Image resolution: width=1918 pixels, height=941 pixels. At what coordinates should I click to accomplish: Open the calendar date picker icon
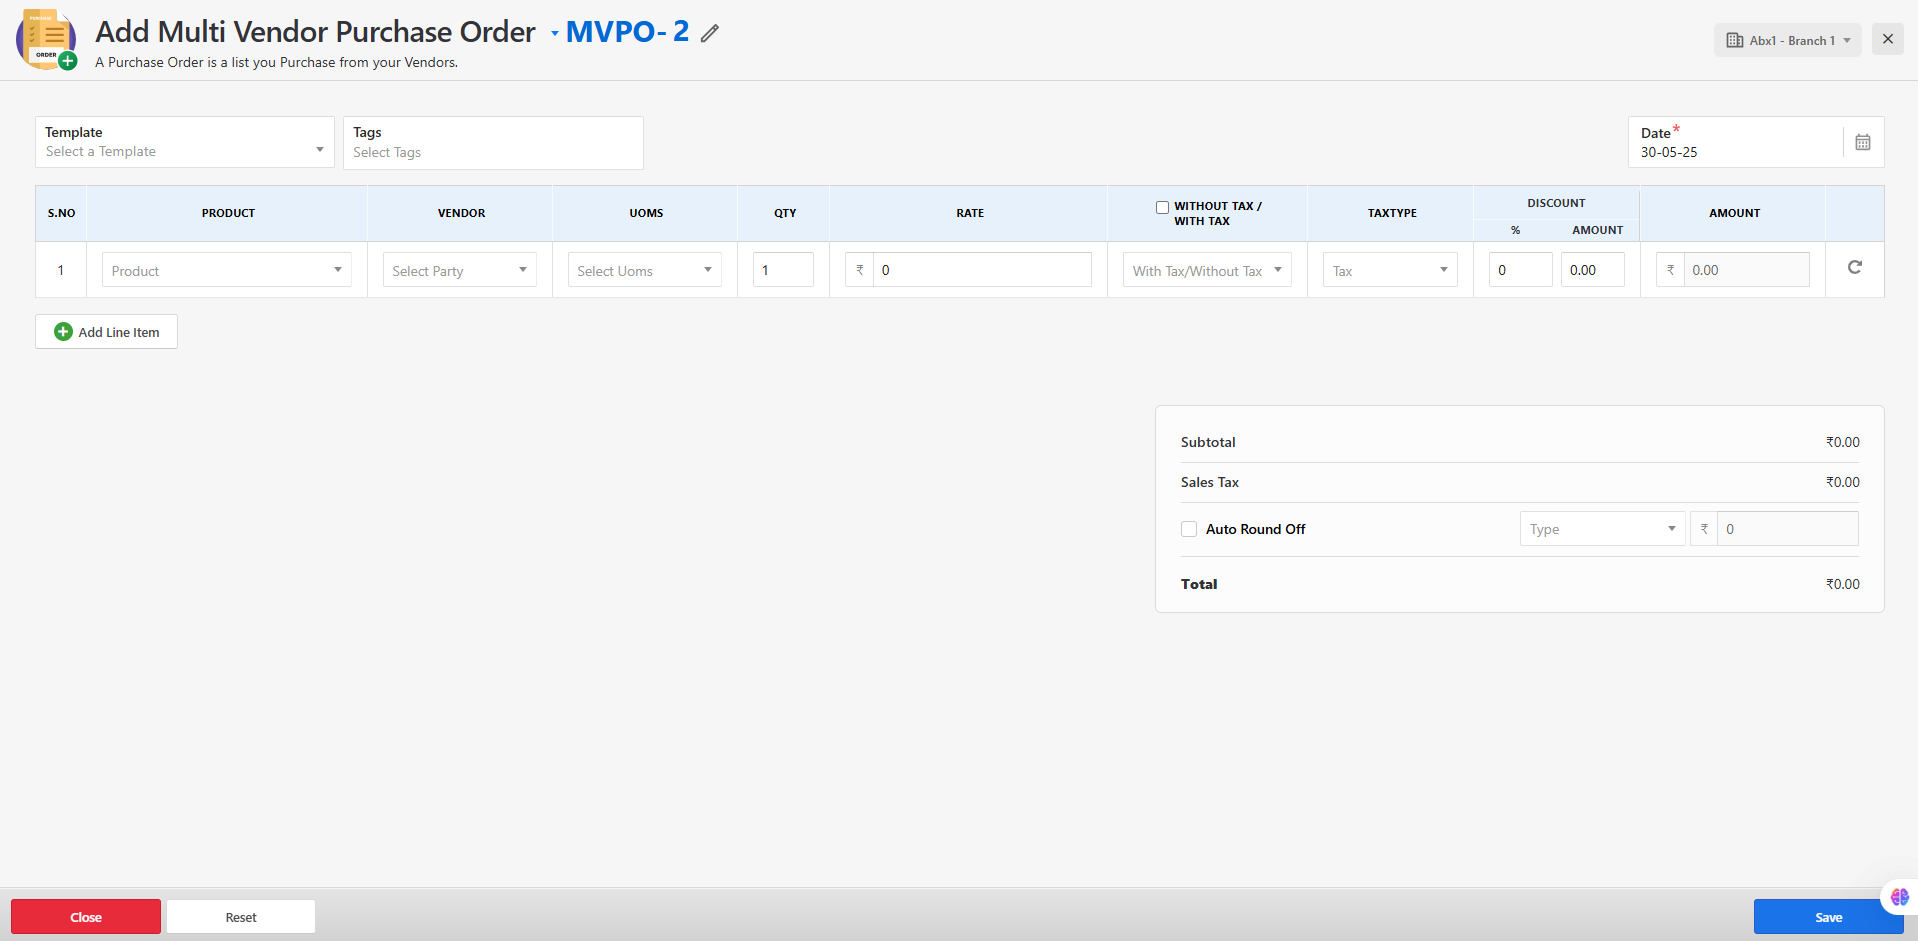(1862, 142)
